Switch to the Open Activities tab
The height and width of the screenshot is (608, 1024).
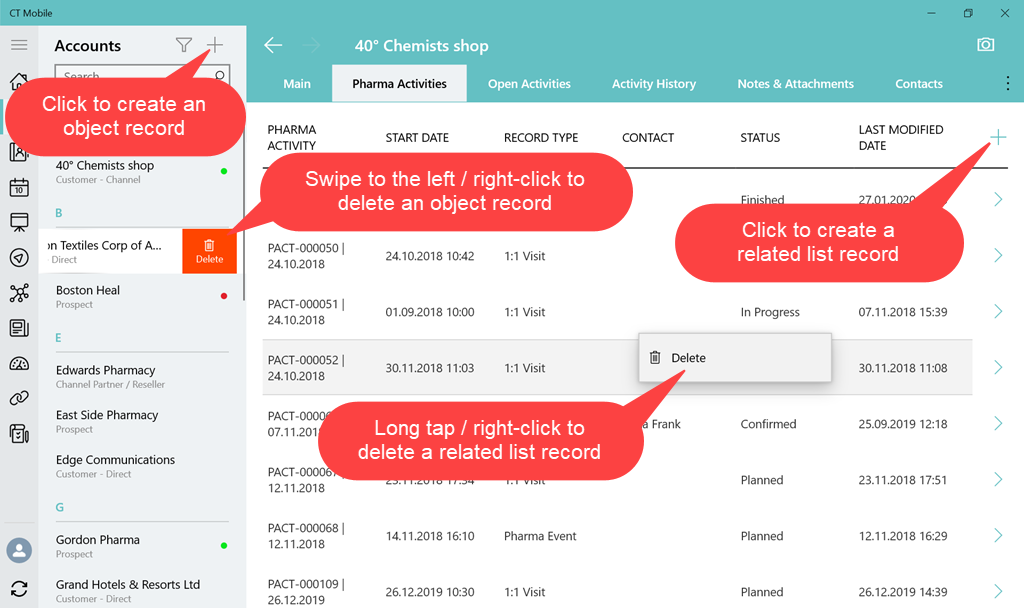tap(529, 84)
